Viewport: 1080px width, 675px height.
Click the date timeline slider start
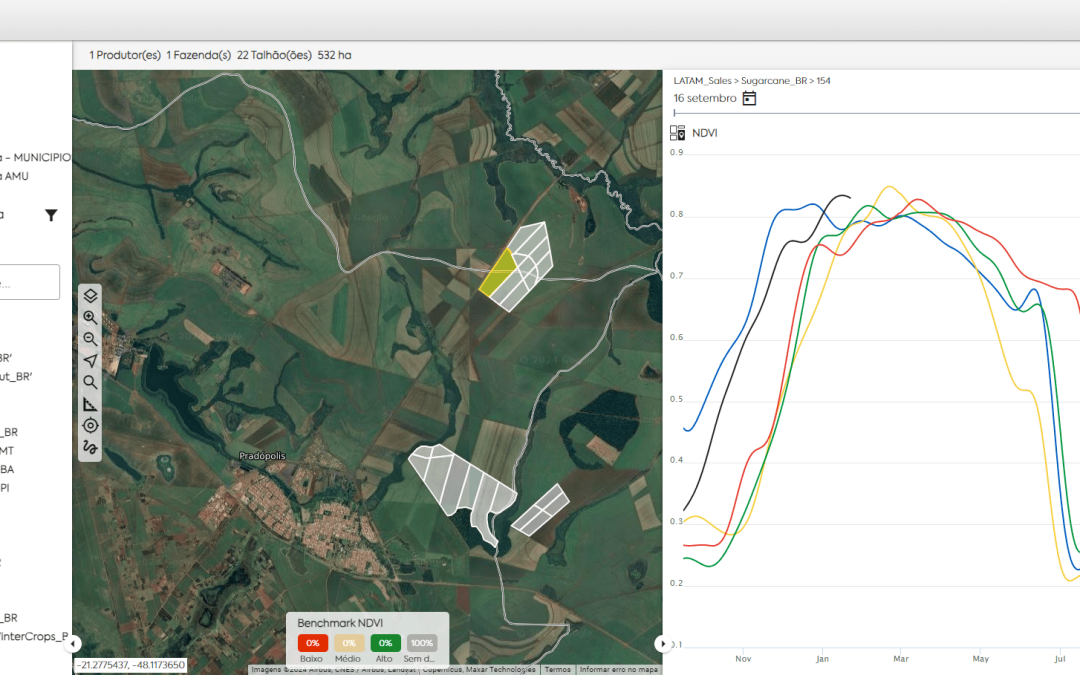[x=675, y=114]
